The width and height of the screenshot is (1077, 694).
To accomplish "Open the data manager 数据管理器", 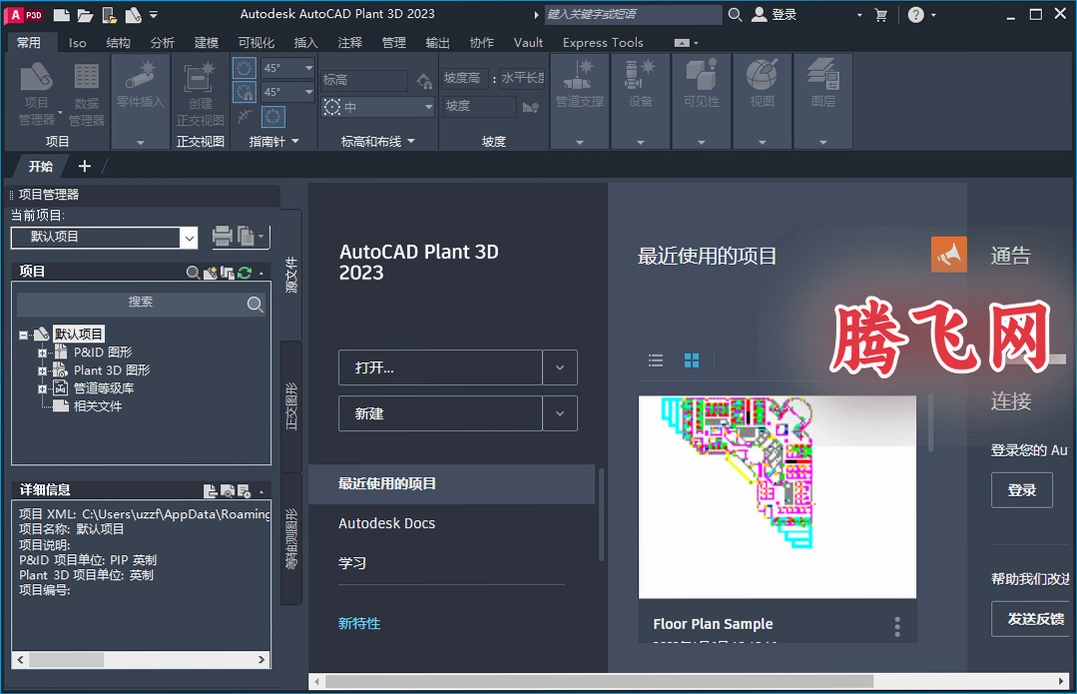I will [x=87, y=94].
